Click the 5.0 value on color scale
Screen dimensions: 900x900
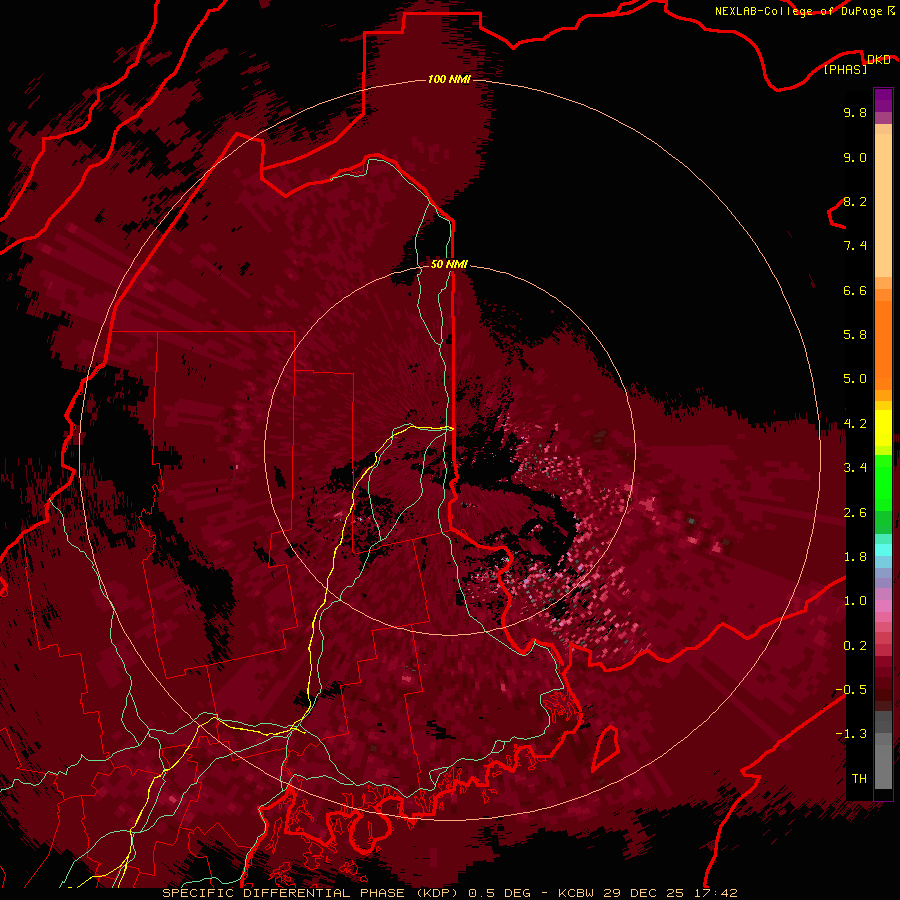pyautogui.click(x=855, y=379)
